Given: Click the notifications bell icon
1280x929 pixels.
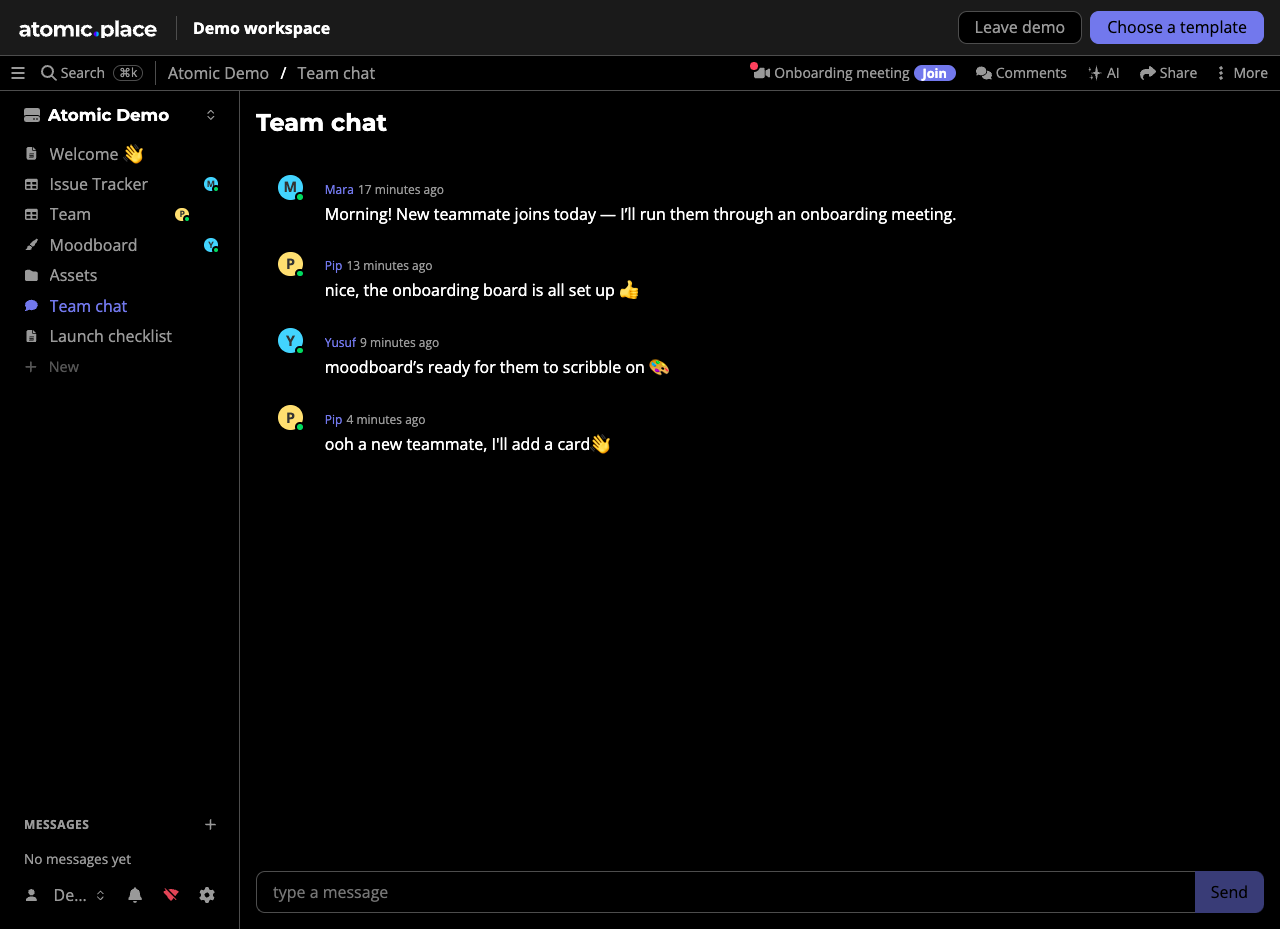Looking at the screenshot, I should coord(135,895).
